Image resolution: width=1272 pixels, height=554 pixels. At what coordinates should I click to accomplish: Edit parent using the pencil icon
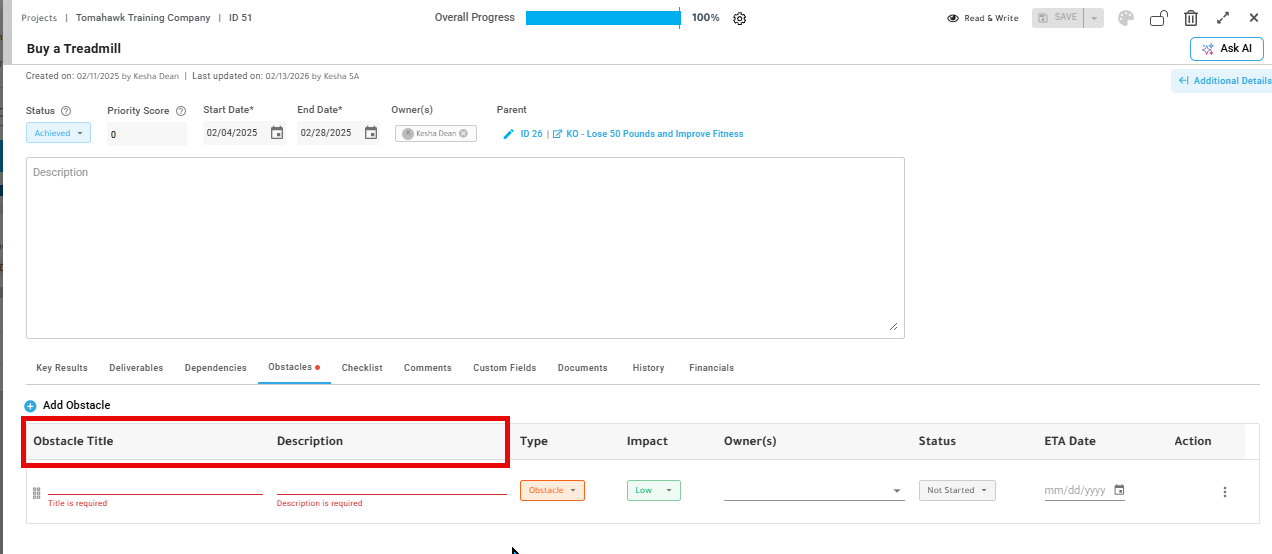(x=508, y=134)
